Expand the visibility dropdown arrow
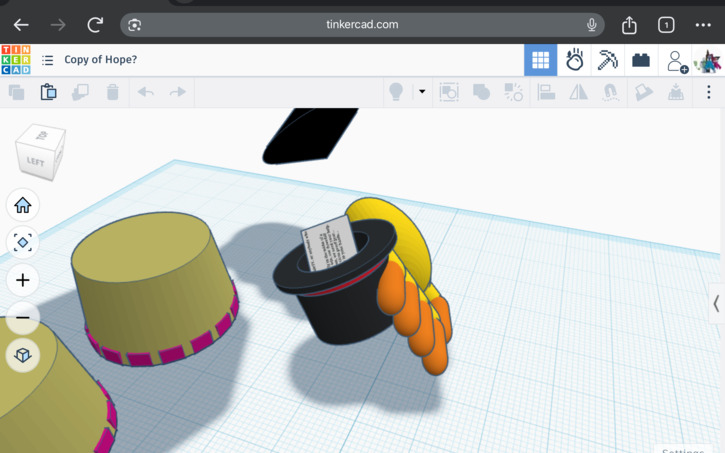Viewport: 725px width, 453px height. point(422,92)
